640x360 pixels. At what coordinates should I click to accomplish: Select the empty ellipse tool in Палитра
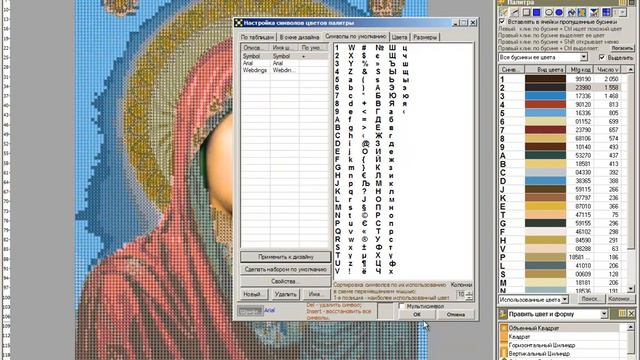pos(549,12)
